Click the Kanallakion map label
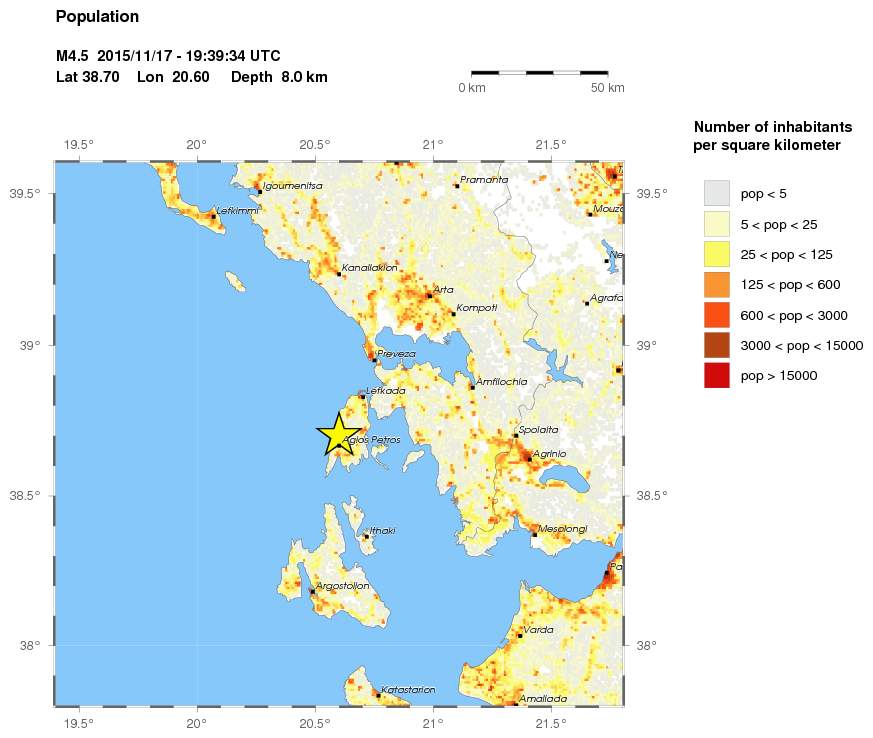This screenshot has width=873, height=738. click(370, 268)
